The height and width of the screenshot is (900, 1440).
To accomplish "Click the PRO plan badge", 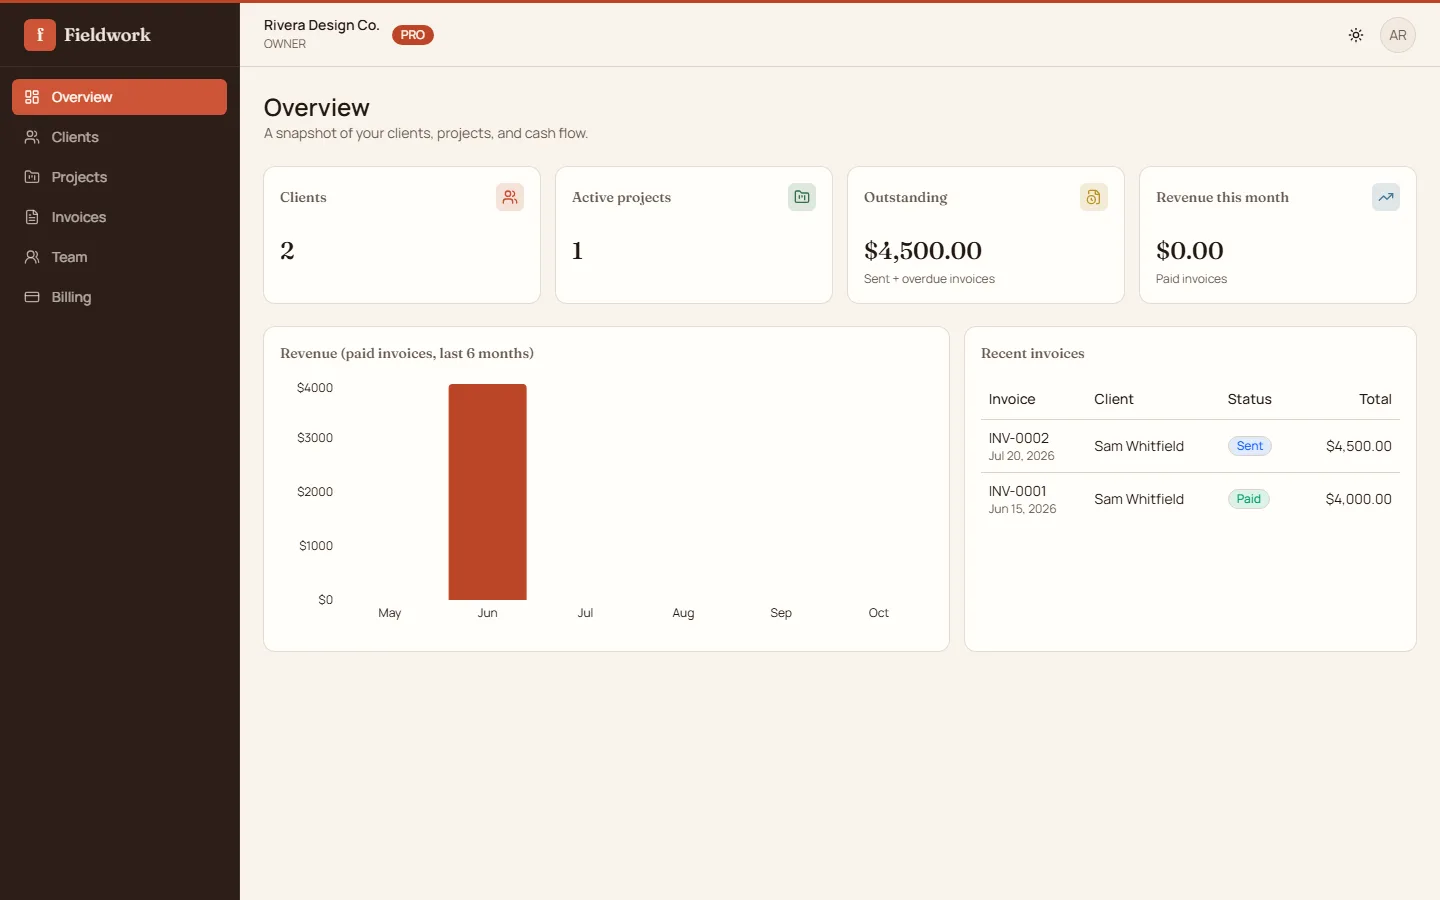I will tap(413, 35).
